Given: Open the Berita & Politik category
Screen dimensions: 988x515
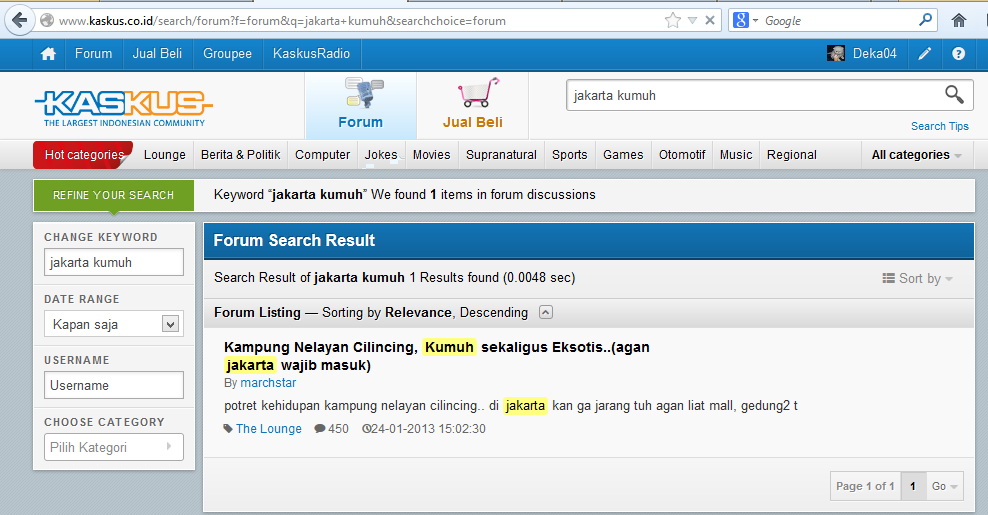Looking at the screenshot, I should click(240, 154).
